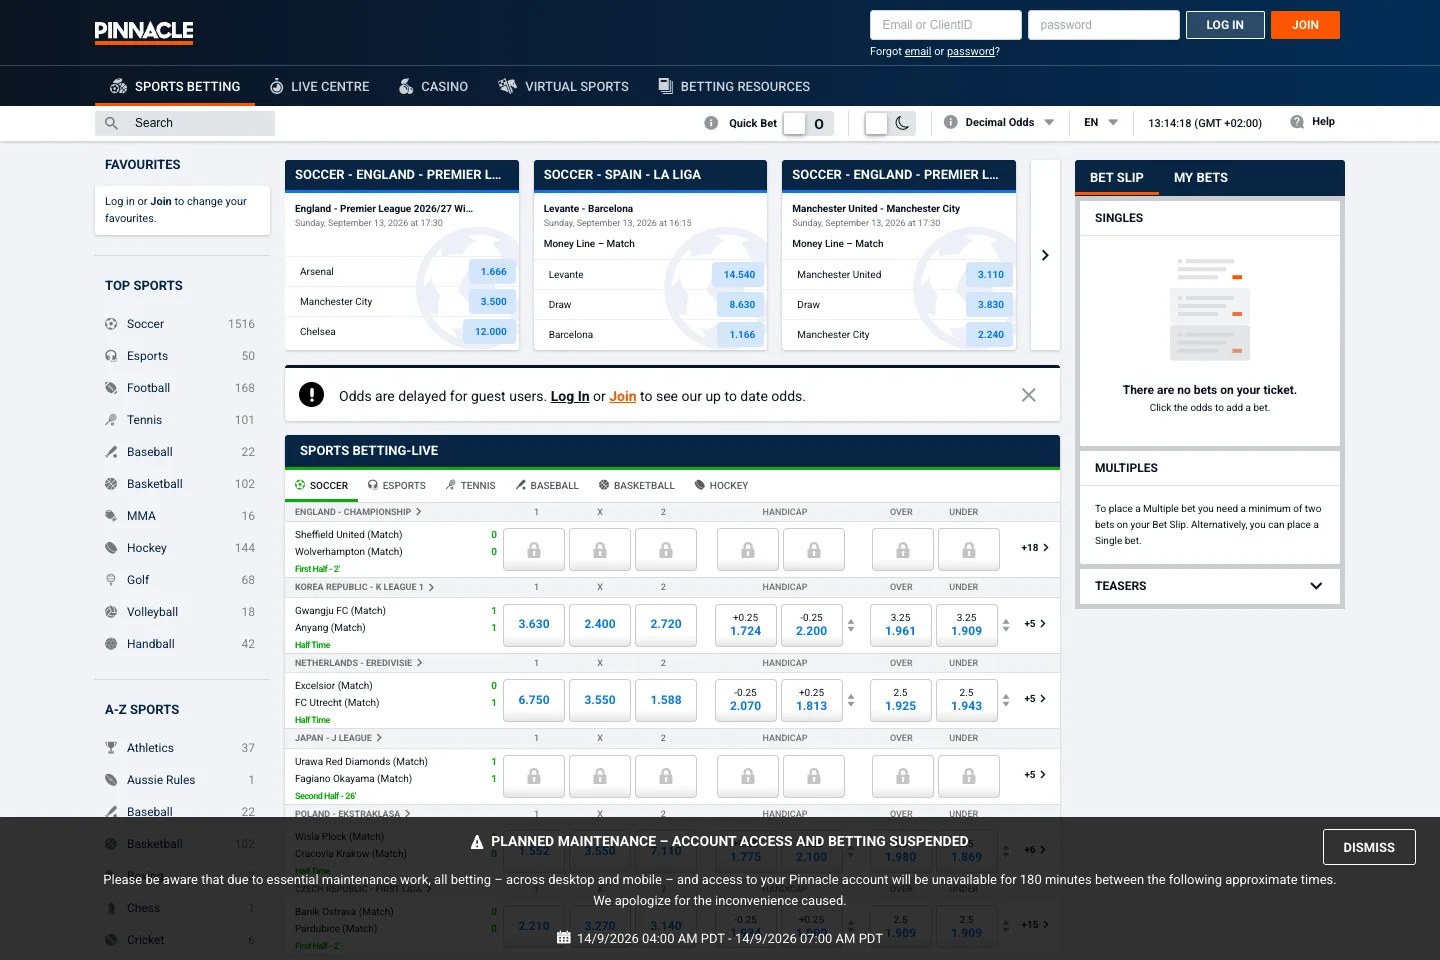The height and width of the screenshot is (960, 1440).
Task: Click the alert icon in odds notice
Action: pos(312,395)
